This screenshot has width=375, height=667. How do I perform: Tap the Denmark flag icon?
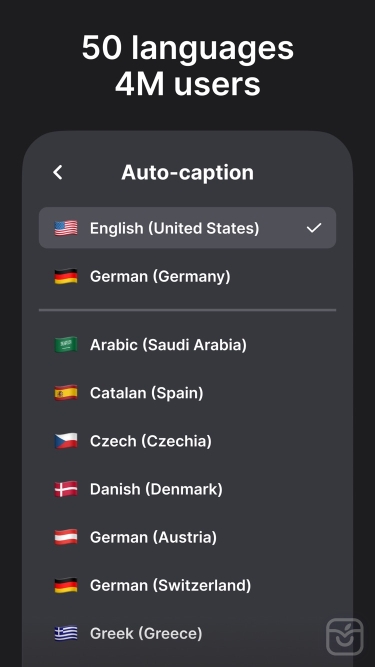[x=66, y=489]
